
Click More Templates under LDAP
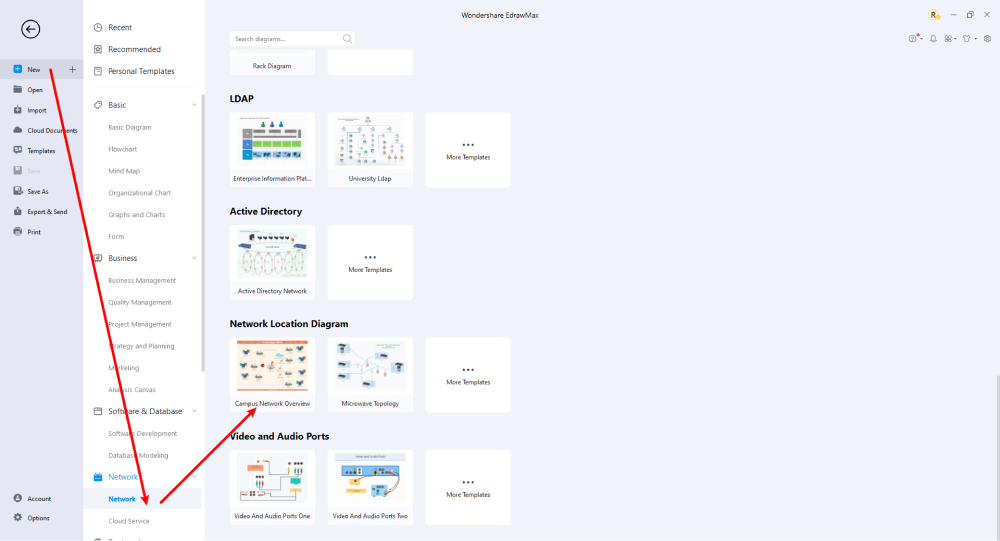(x=468, y=150)
